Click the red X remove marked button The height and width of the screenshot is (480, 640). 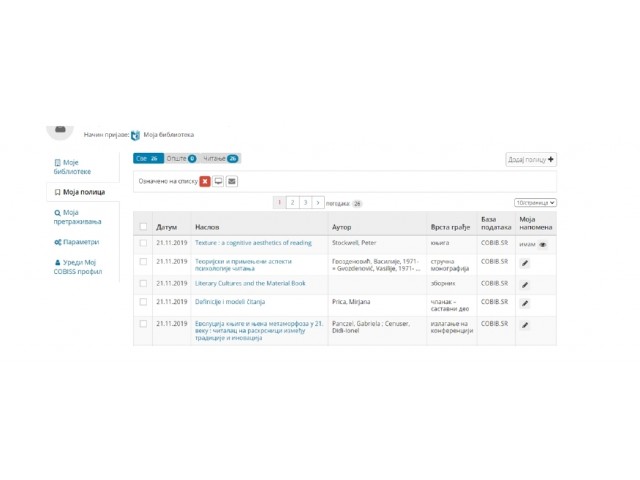point(205,181)
